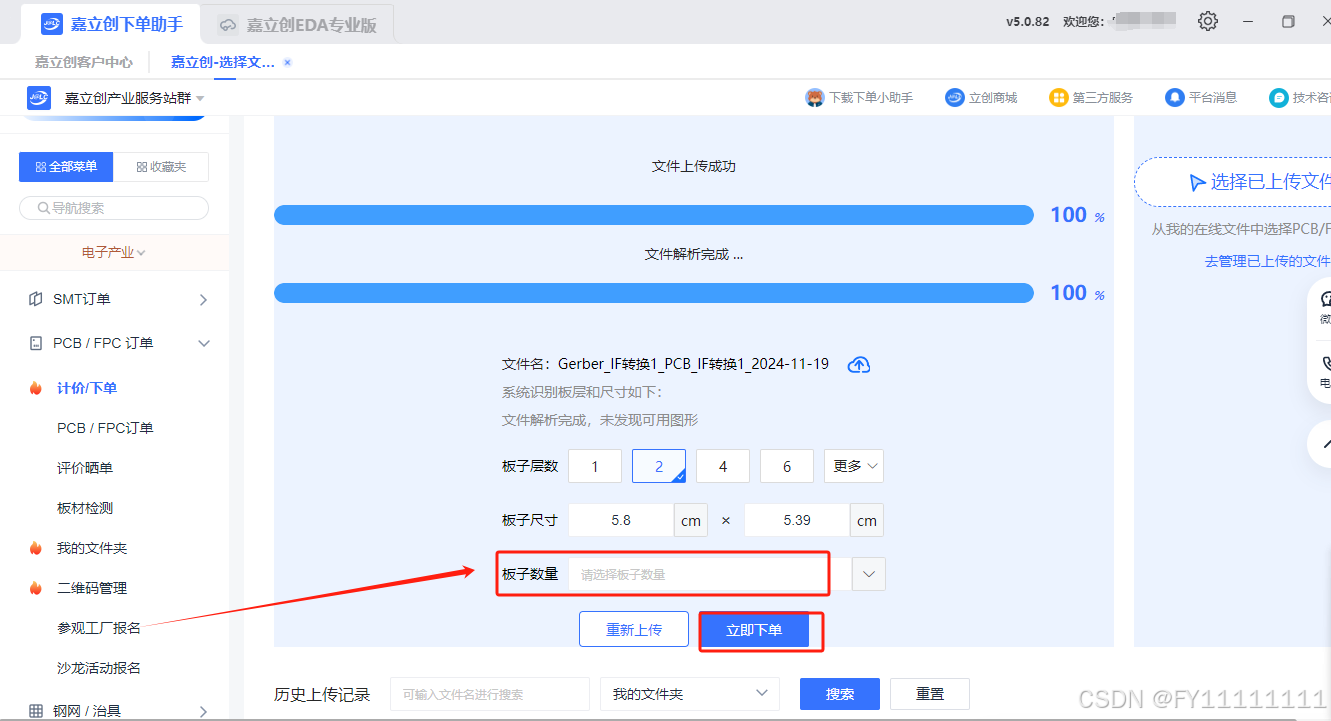Open 沙龙活动报名 menu item
Screen dimensions: 1331x721
click(99, 668)
